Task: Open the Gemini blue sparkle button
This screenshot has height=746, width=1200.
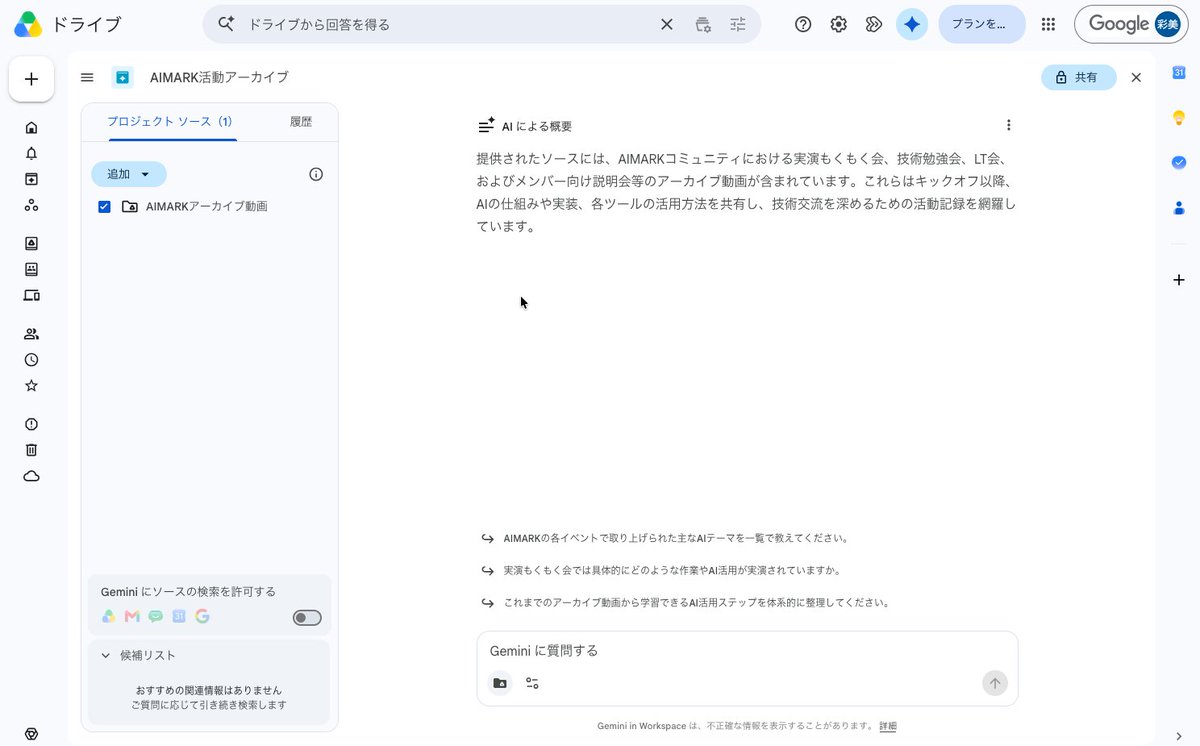Action: tap(912, 24)
